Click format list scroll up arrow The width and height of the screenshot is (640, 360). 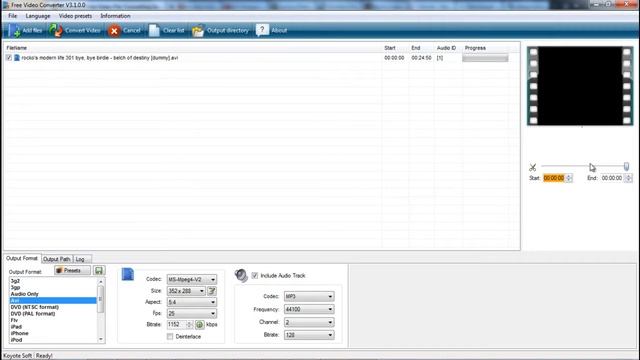(101, 281)
